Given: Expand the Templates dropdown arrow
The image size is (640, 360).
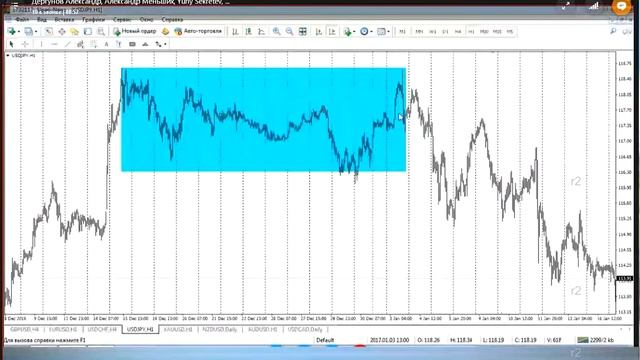Looking at the screenshot, I should (388, 31).
